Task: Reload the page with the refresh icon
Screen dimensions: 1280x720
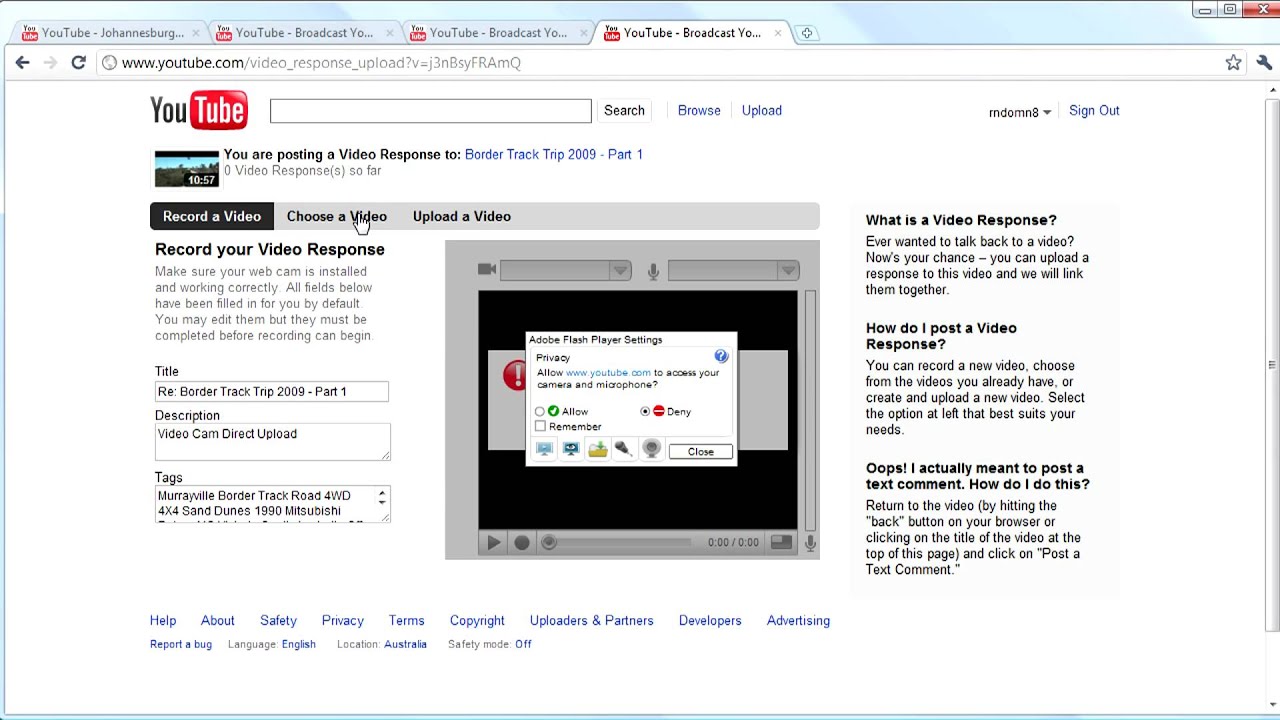Action: tap(78, 62)
